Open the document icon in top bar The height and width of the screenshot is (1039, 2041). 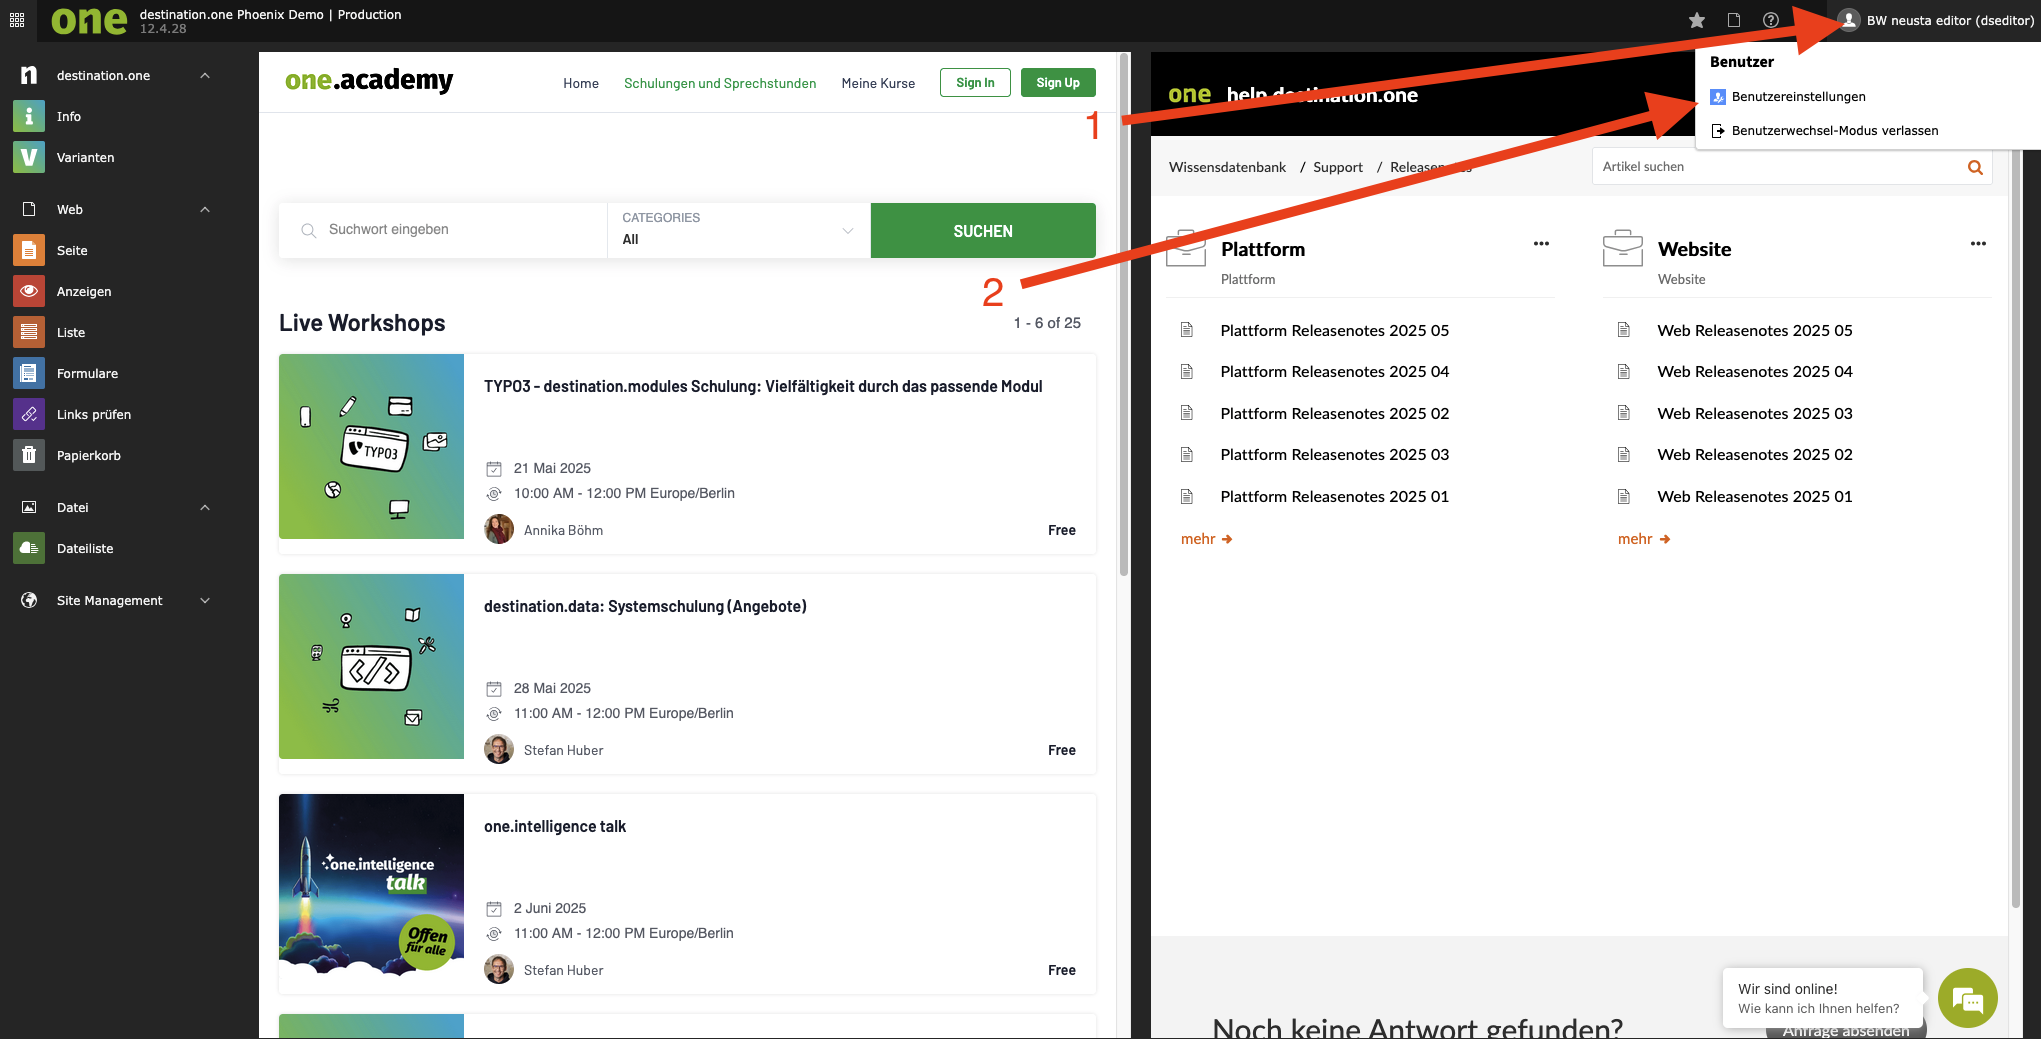click(1734, 20)
